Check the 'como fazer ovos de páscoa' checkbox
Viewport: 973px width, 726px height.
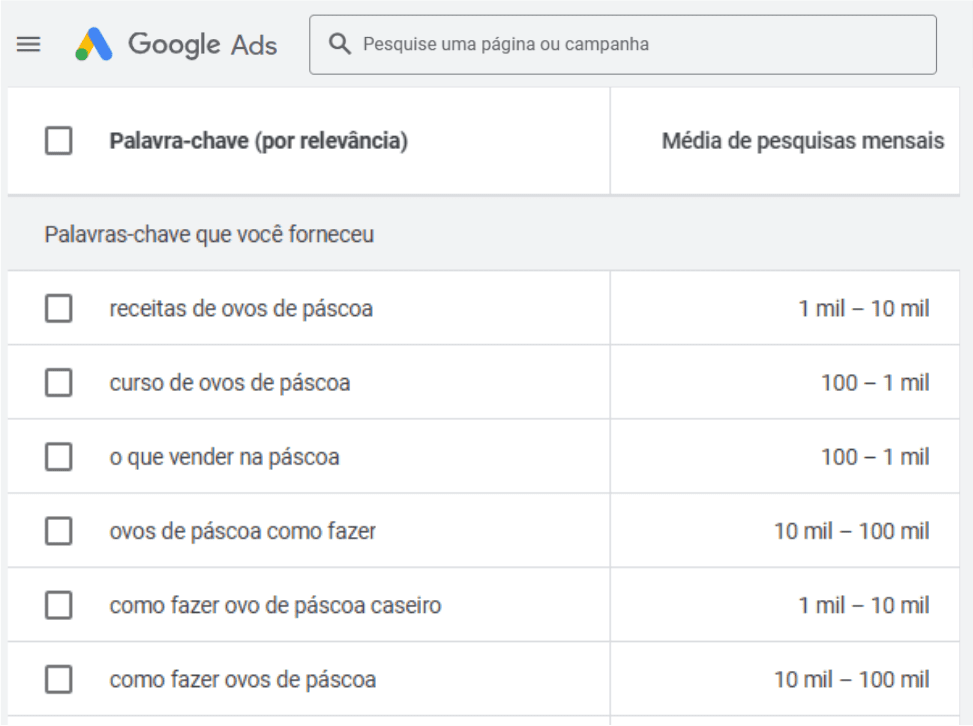point(59,680)
